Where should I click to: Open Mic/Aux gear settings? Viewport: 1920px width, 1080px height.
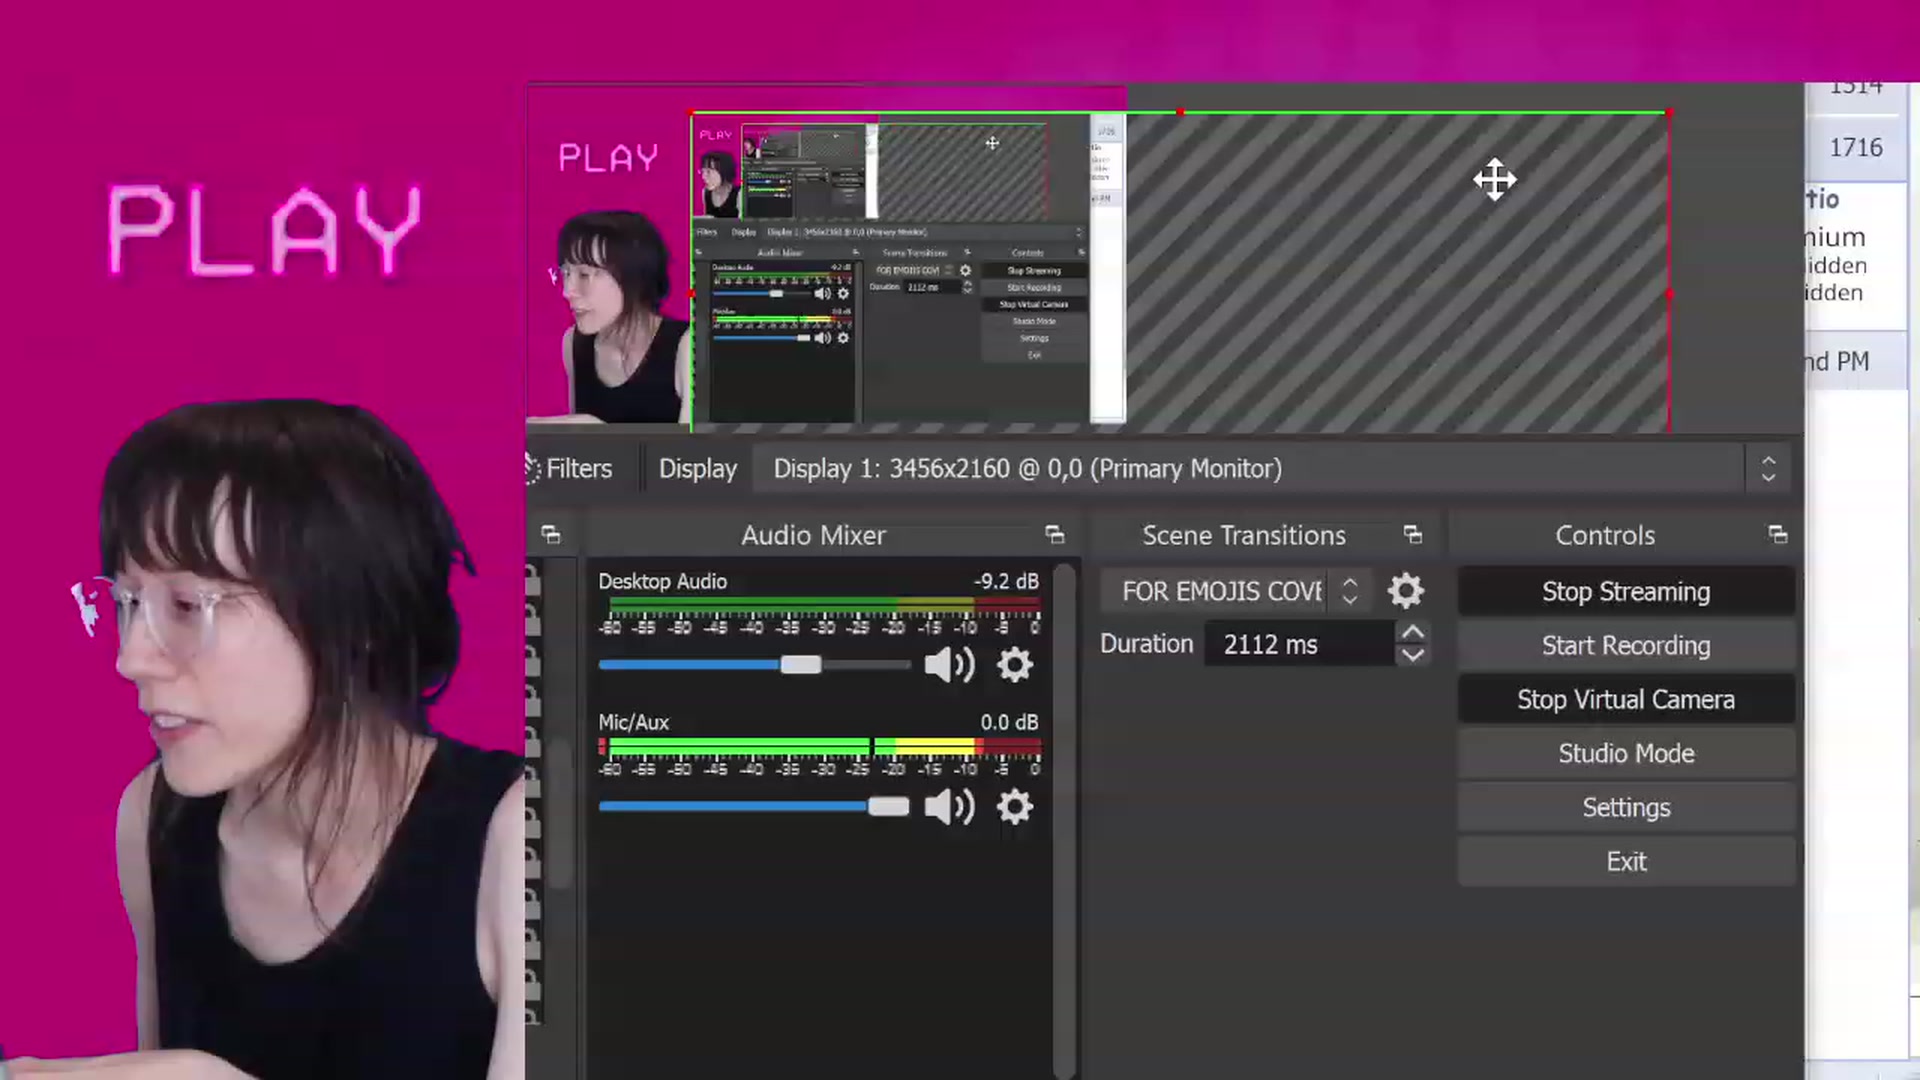pos(1015,807)
